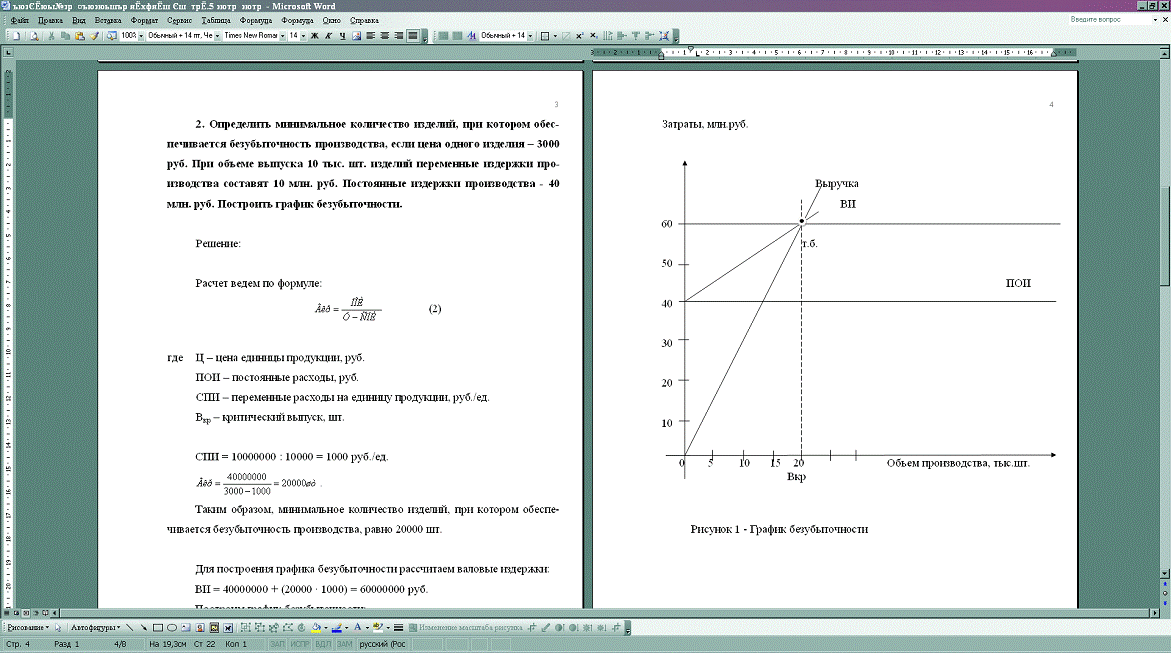
Task: Click the Select Objects arrow tool
Action: [x=59, y=628]
